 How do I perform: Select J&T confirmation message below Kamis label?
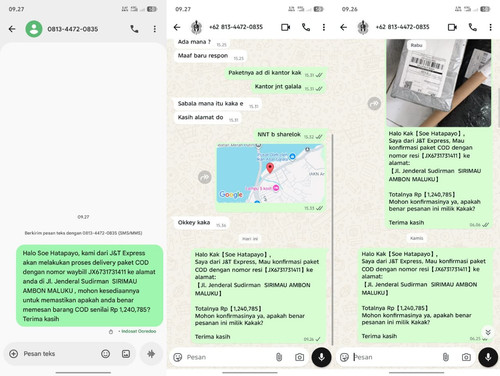click(x=426, y=295)
